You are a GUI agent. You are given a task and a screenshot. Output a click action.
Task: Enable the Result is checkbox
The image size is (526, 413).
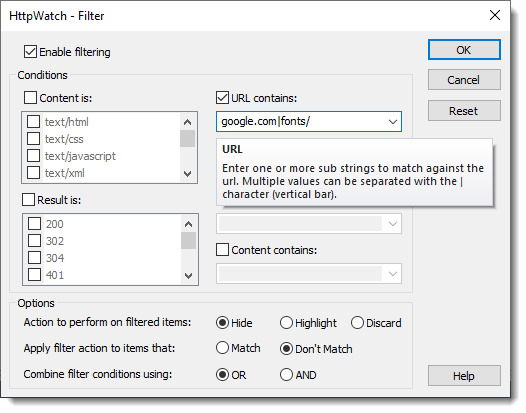(x=29, y=200)
